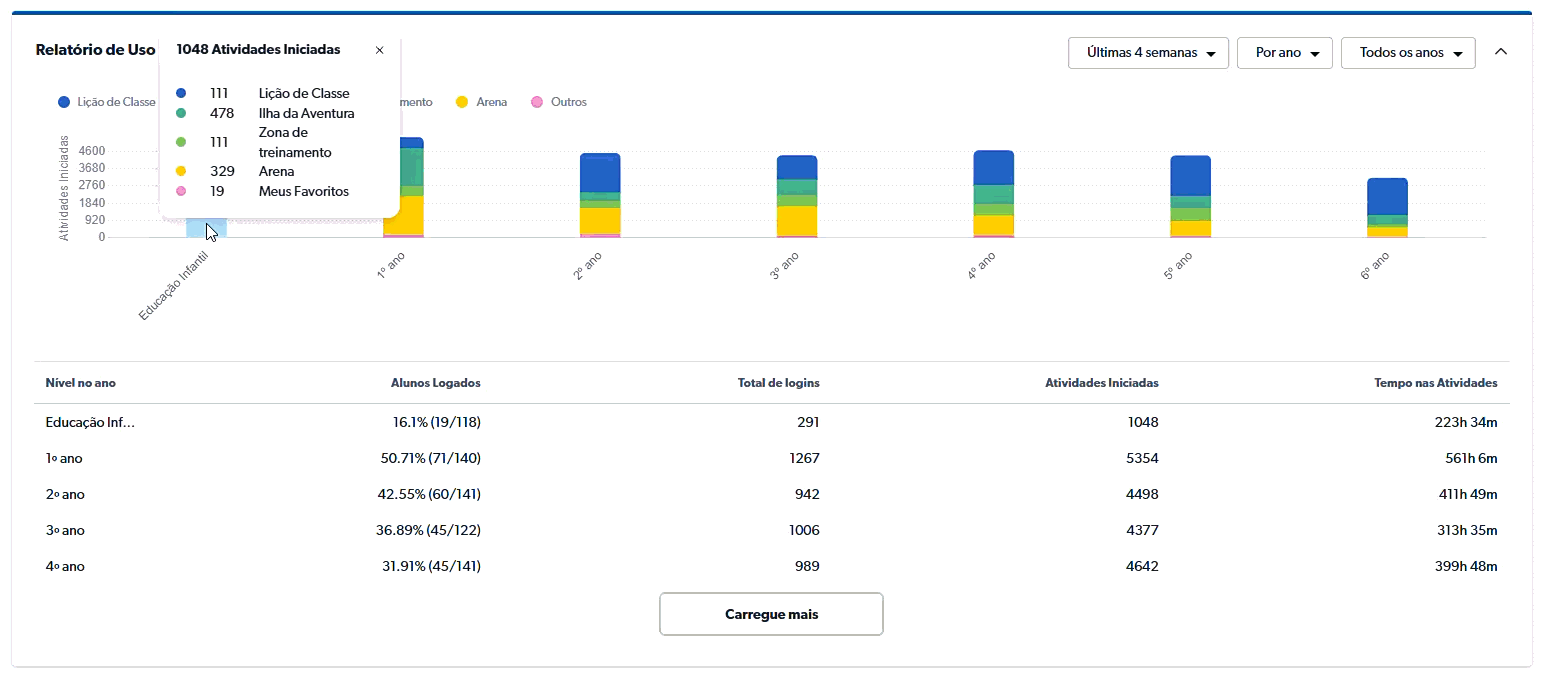The image size is (1544, 676).
Task: Click the Lição de Classe blue legend dot
Action: pos(64,102)
